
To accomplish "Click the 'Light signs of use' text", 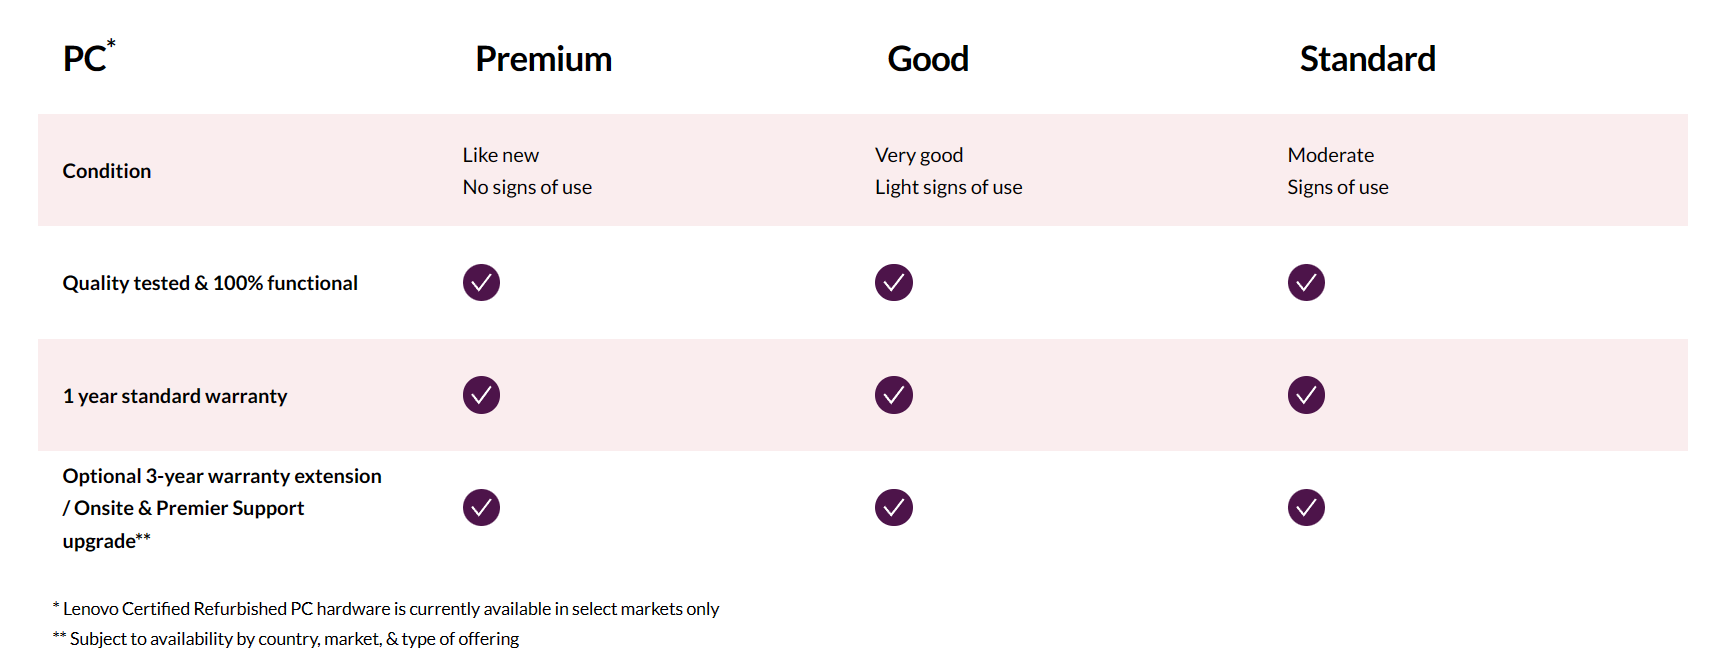I will coord(948,187).
